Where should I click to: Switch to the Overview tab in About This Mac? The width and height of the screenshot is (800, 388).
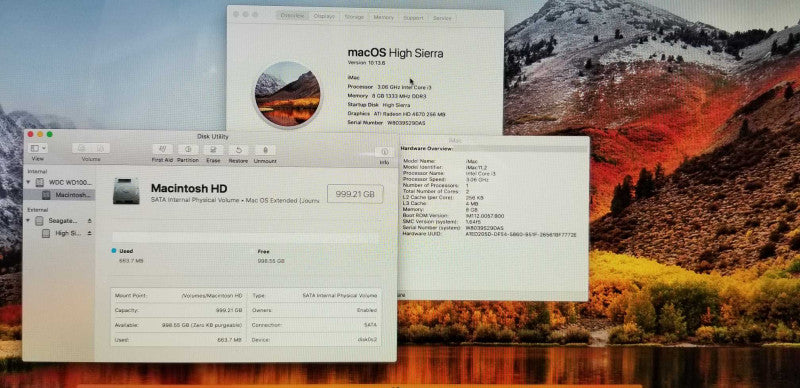pos(292,16)
